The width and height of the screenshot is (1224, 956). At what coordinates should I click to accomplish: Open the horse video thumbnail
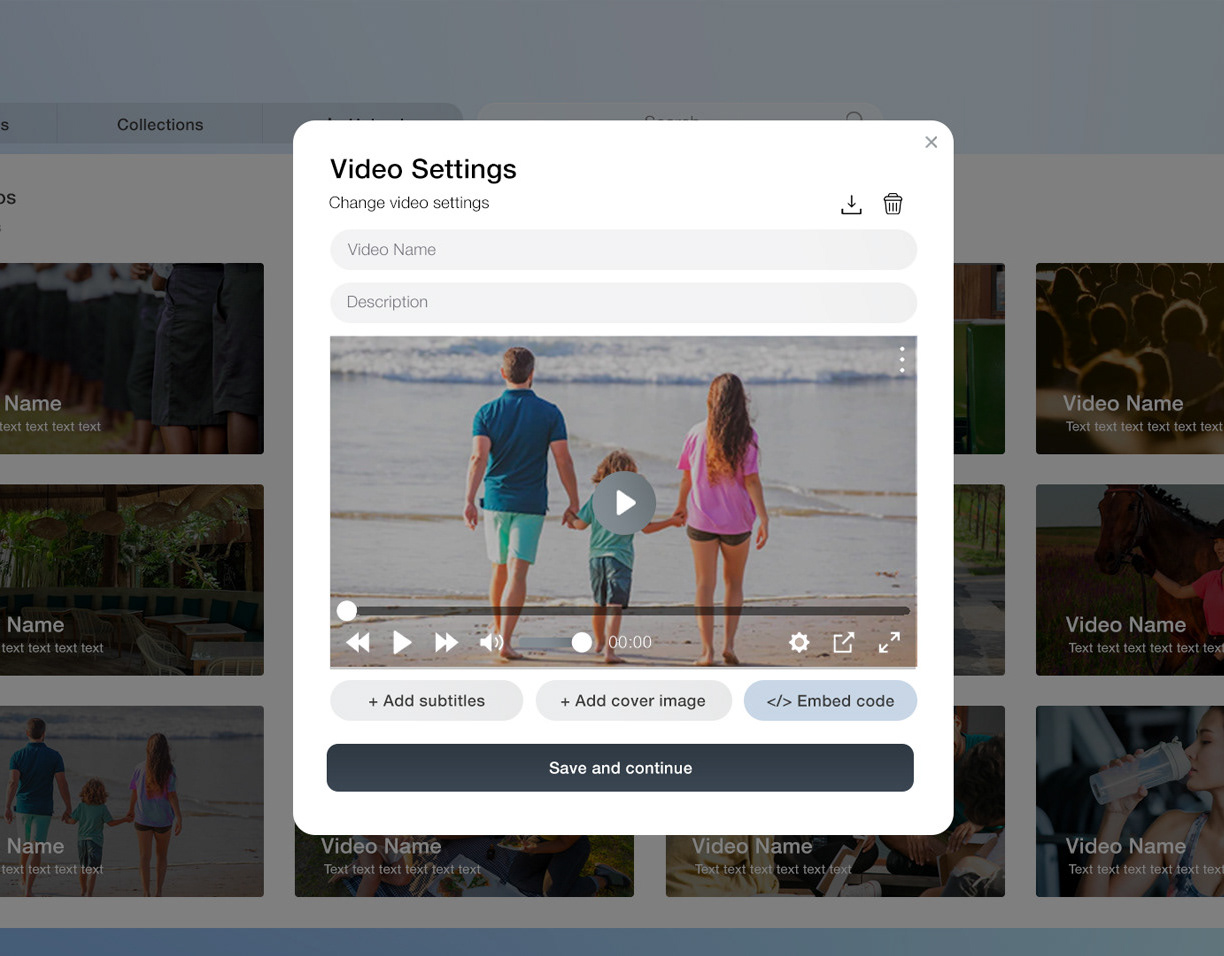tap(1130, 580)
